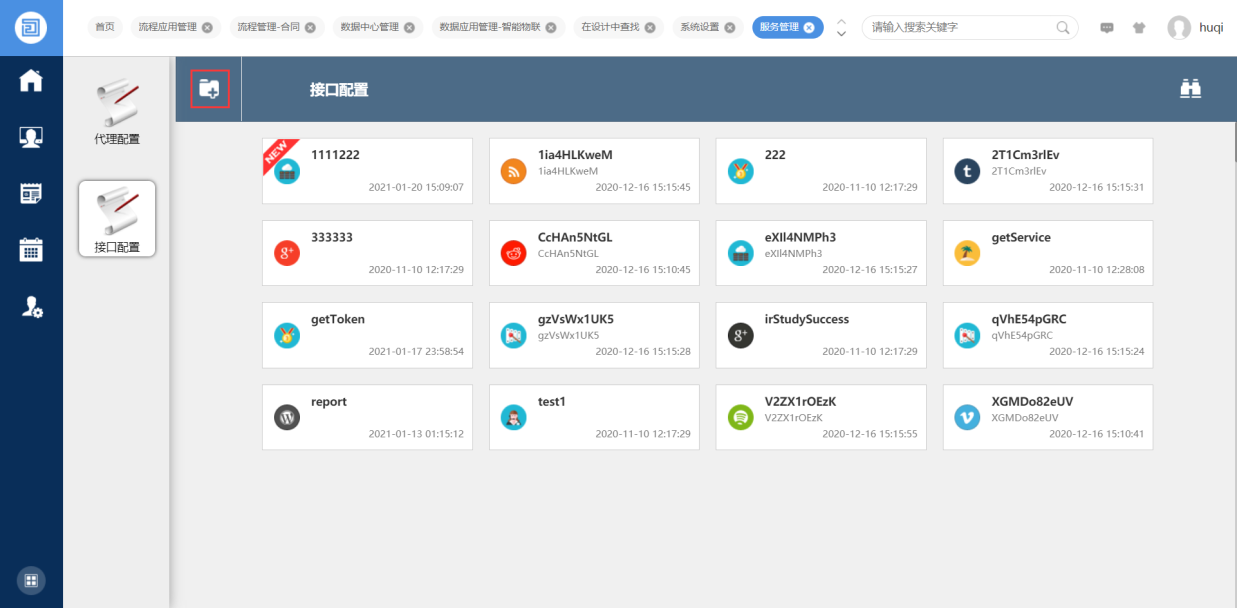Click the RSS icon of 1ia4HLKweM
The height and width of the screenshot is (608, 1237).
[513, 172]
